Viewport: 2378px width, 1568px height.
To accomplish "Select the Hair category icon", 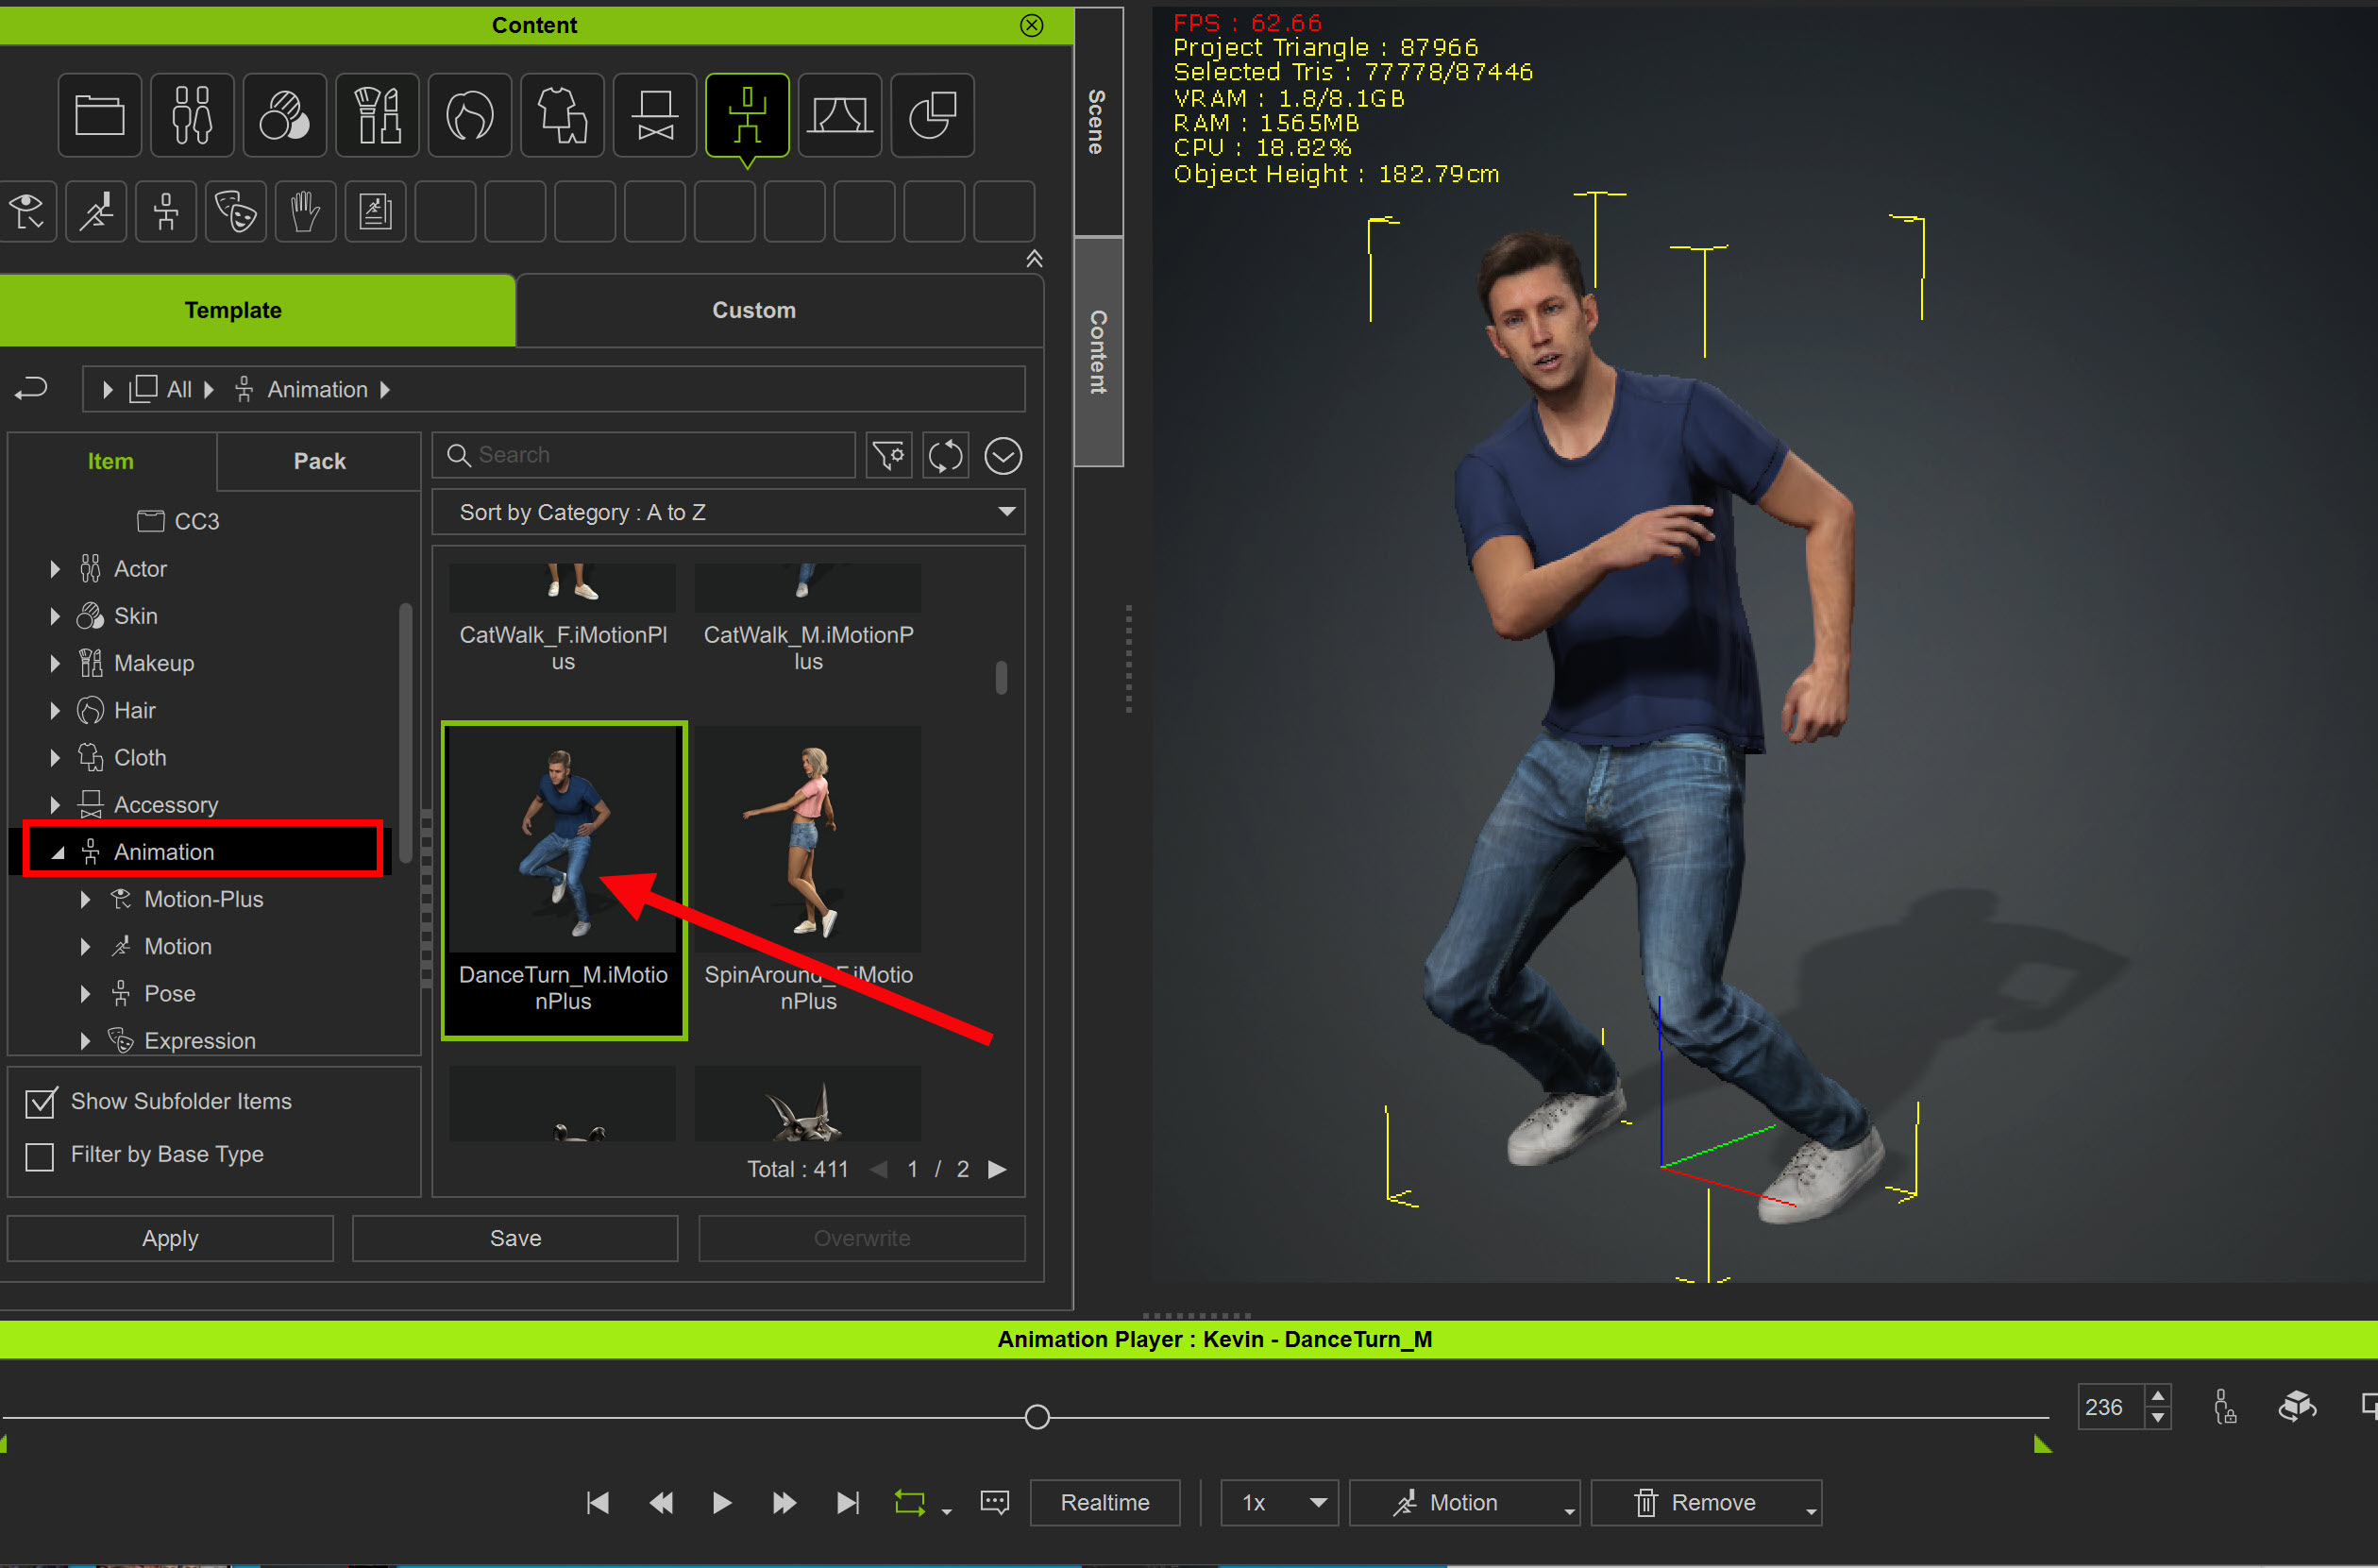I will point(469,115).
